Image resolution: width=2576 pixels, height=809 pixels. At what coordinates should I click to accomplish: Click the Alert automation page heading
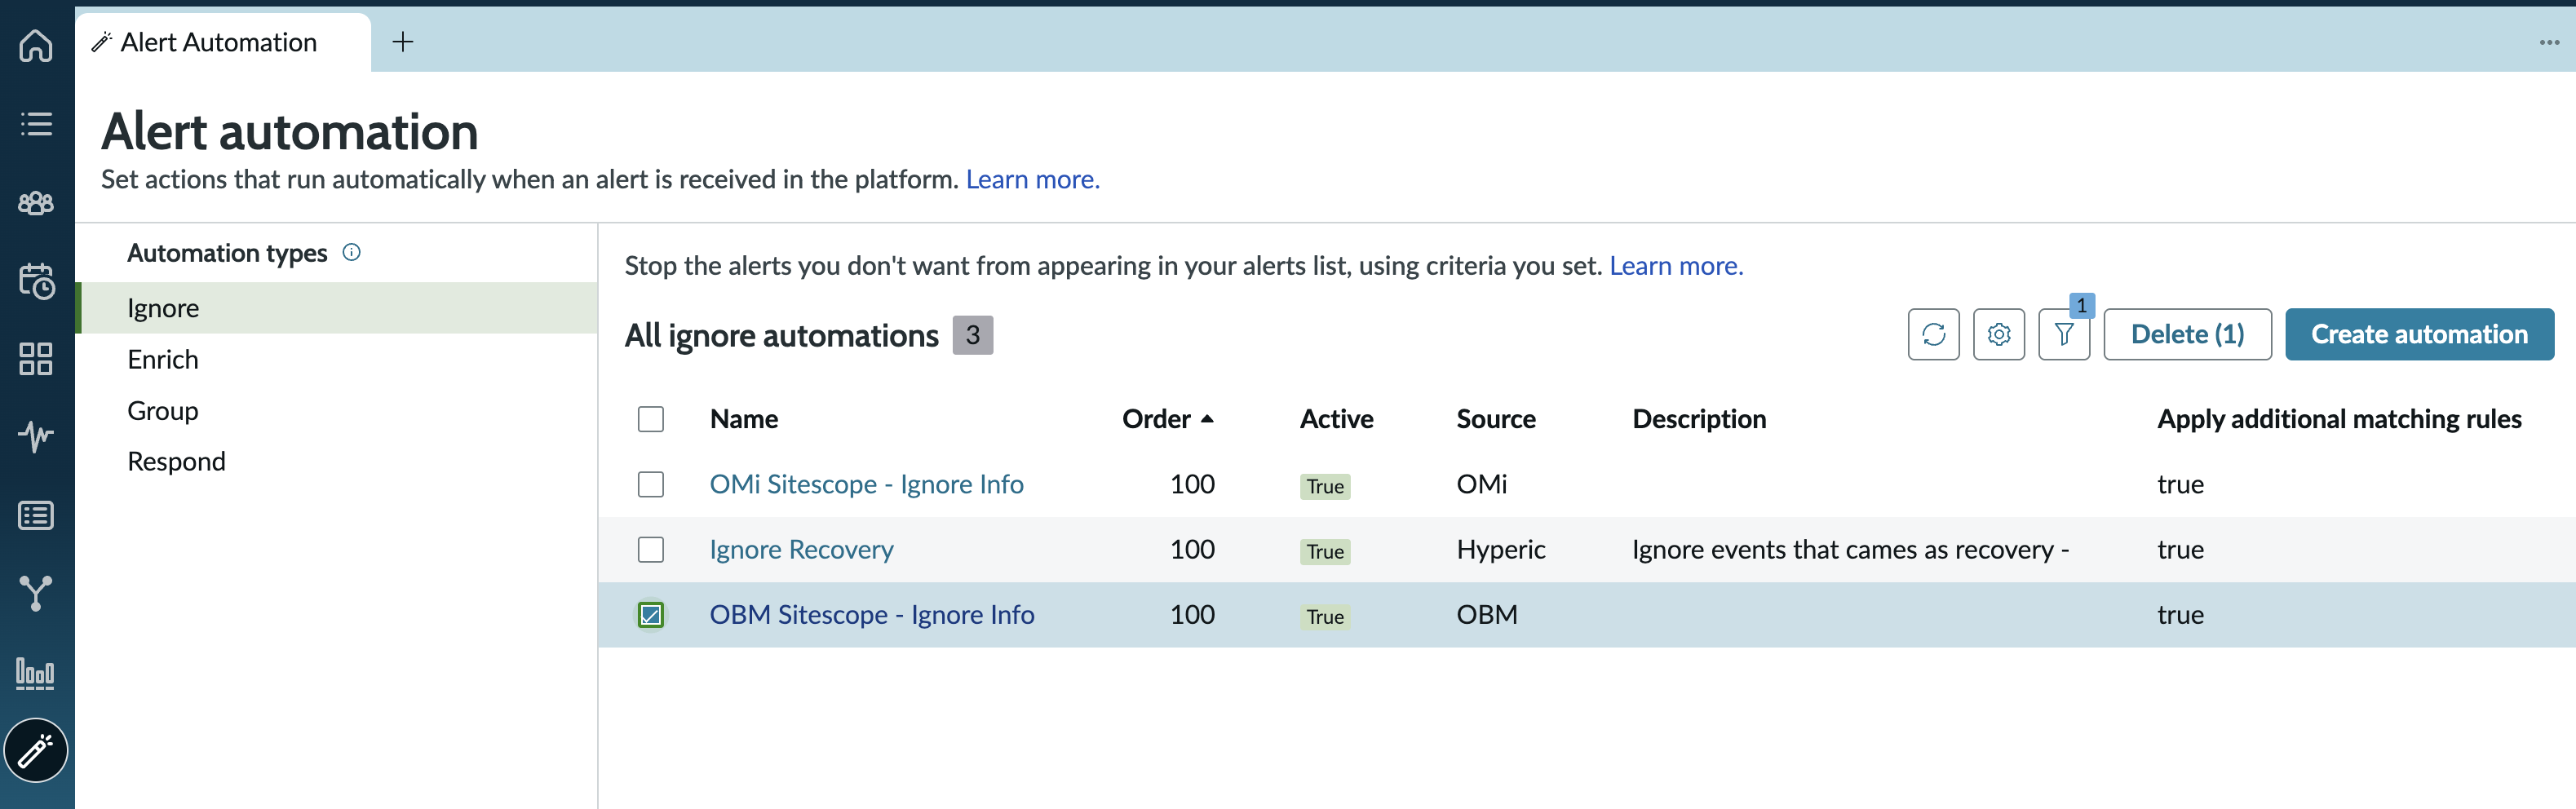290,131
